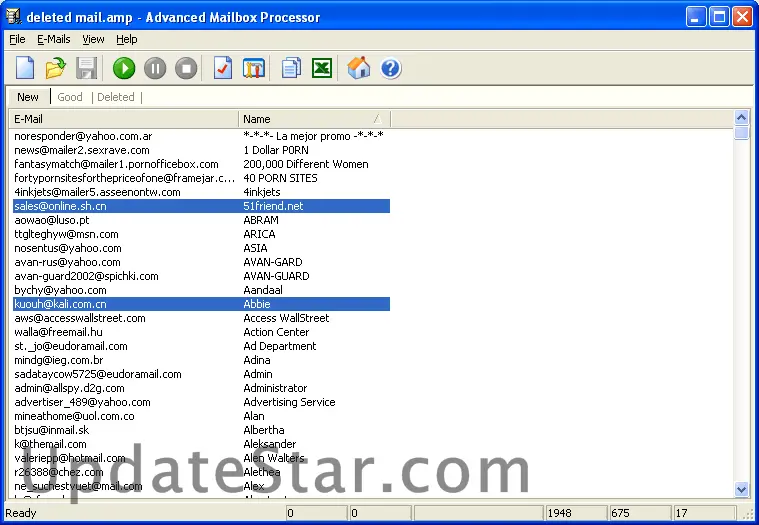Open the E-Mails menu
This screenshot has width=759, height=525.
54,39
